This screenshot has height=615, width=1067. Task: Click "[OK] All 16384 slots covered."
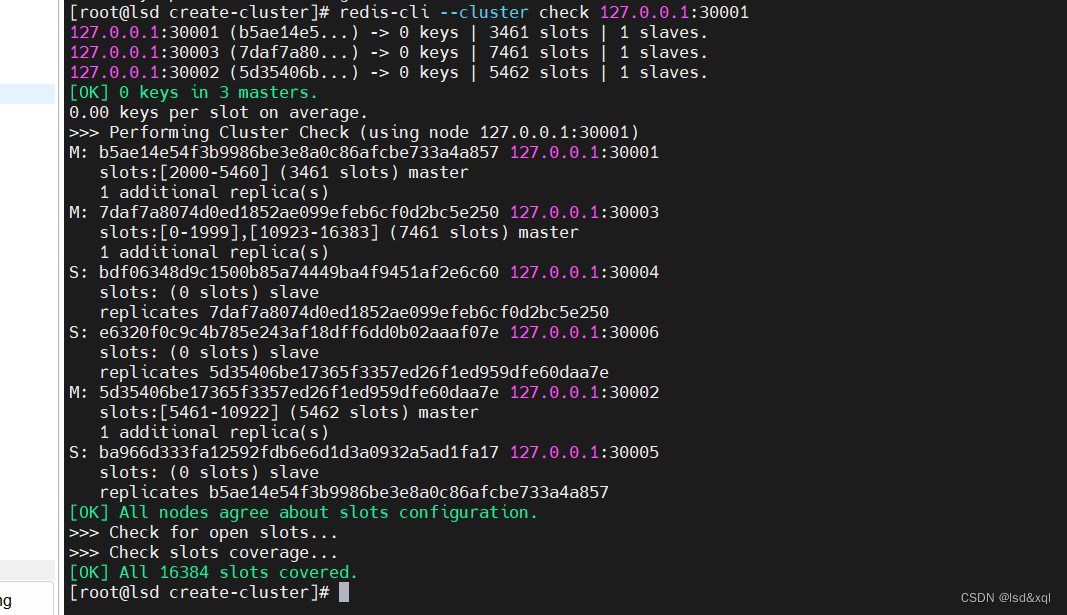tap(214, 572)
